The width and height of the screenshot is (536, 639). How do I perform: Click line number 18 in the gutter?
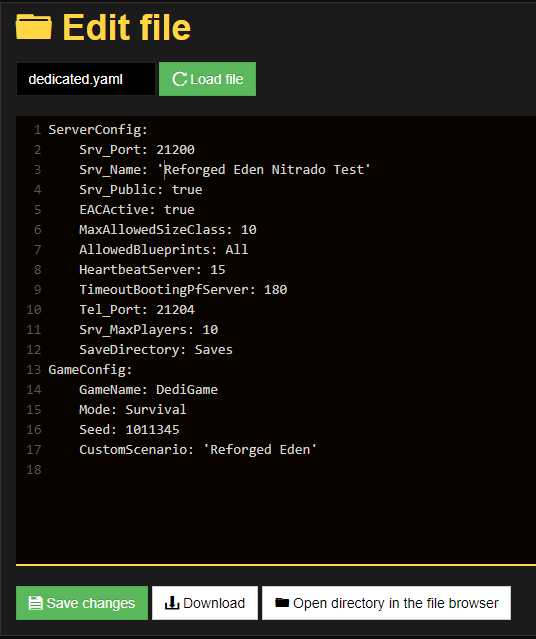34,469
